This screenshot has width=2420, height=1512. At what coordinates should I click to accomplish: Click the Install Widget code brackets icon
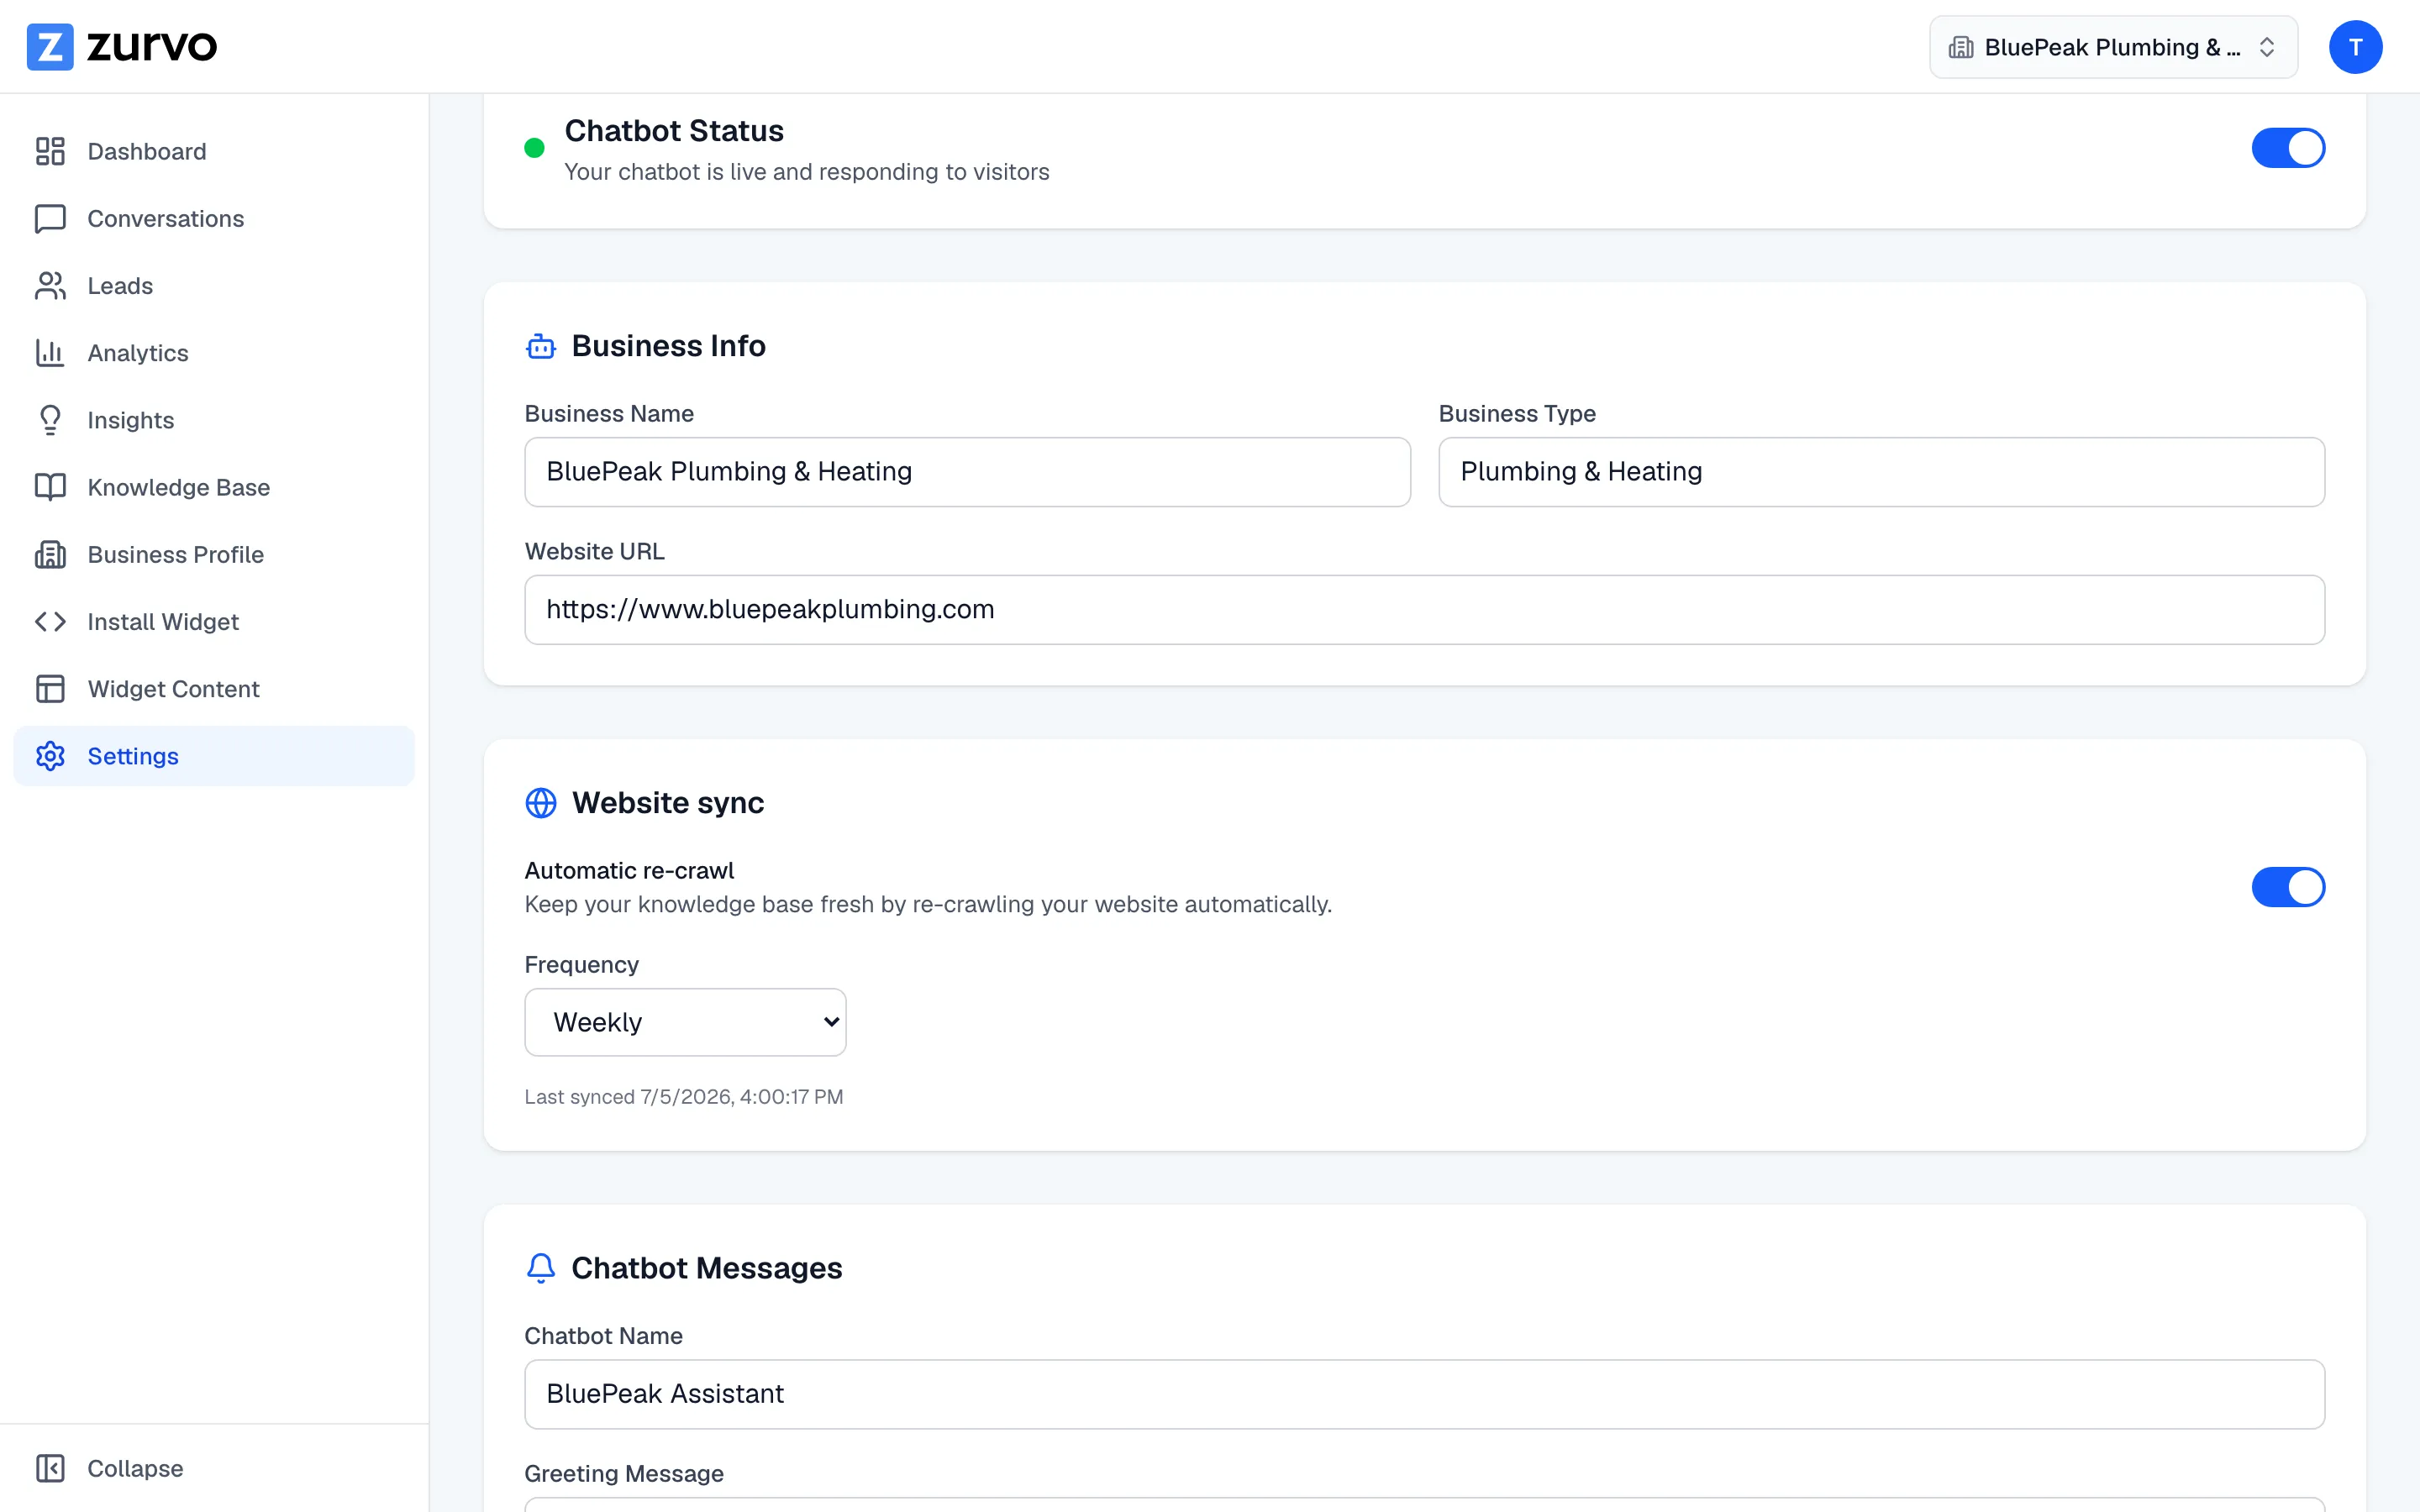click(50, 621)
